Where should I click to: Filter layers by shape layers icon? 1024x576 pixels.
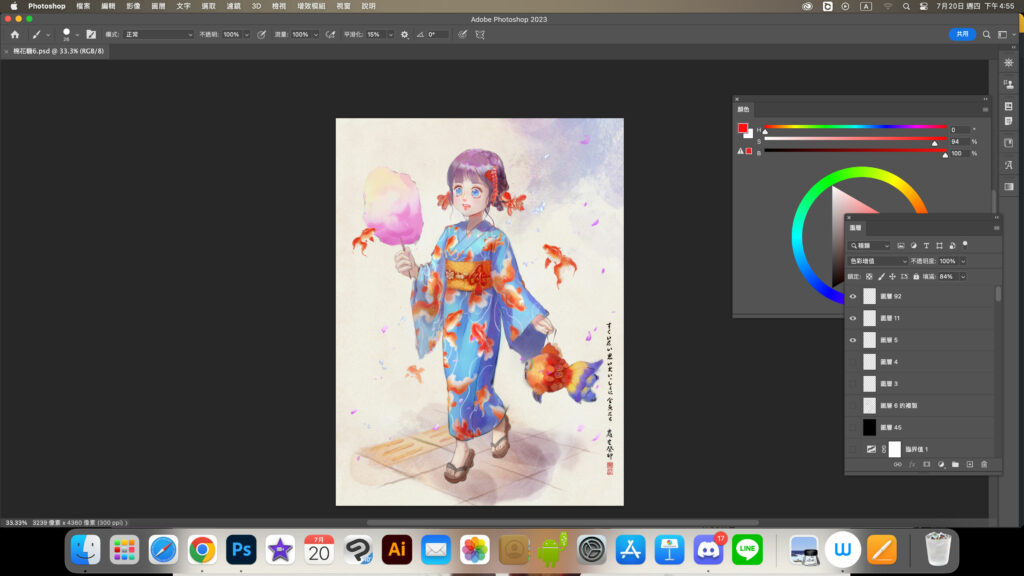tap(939, 246)
